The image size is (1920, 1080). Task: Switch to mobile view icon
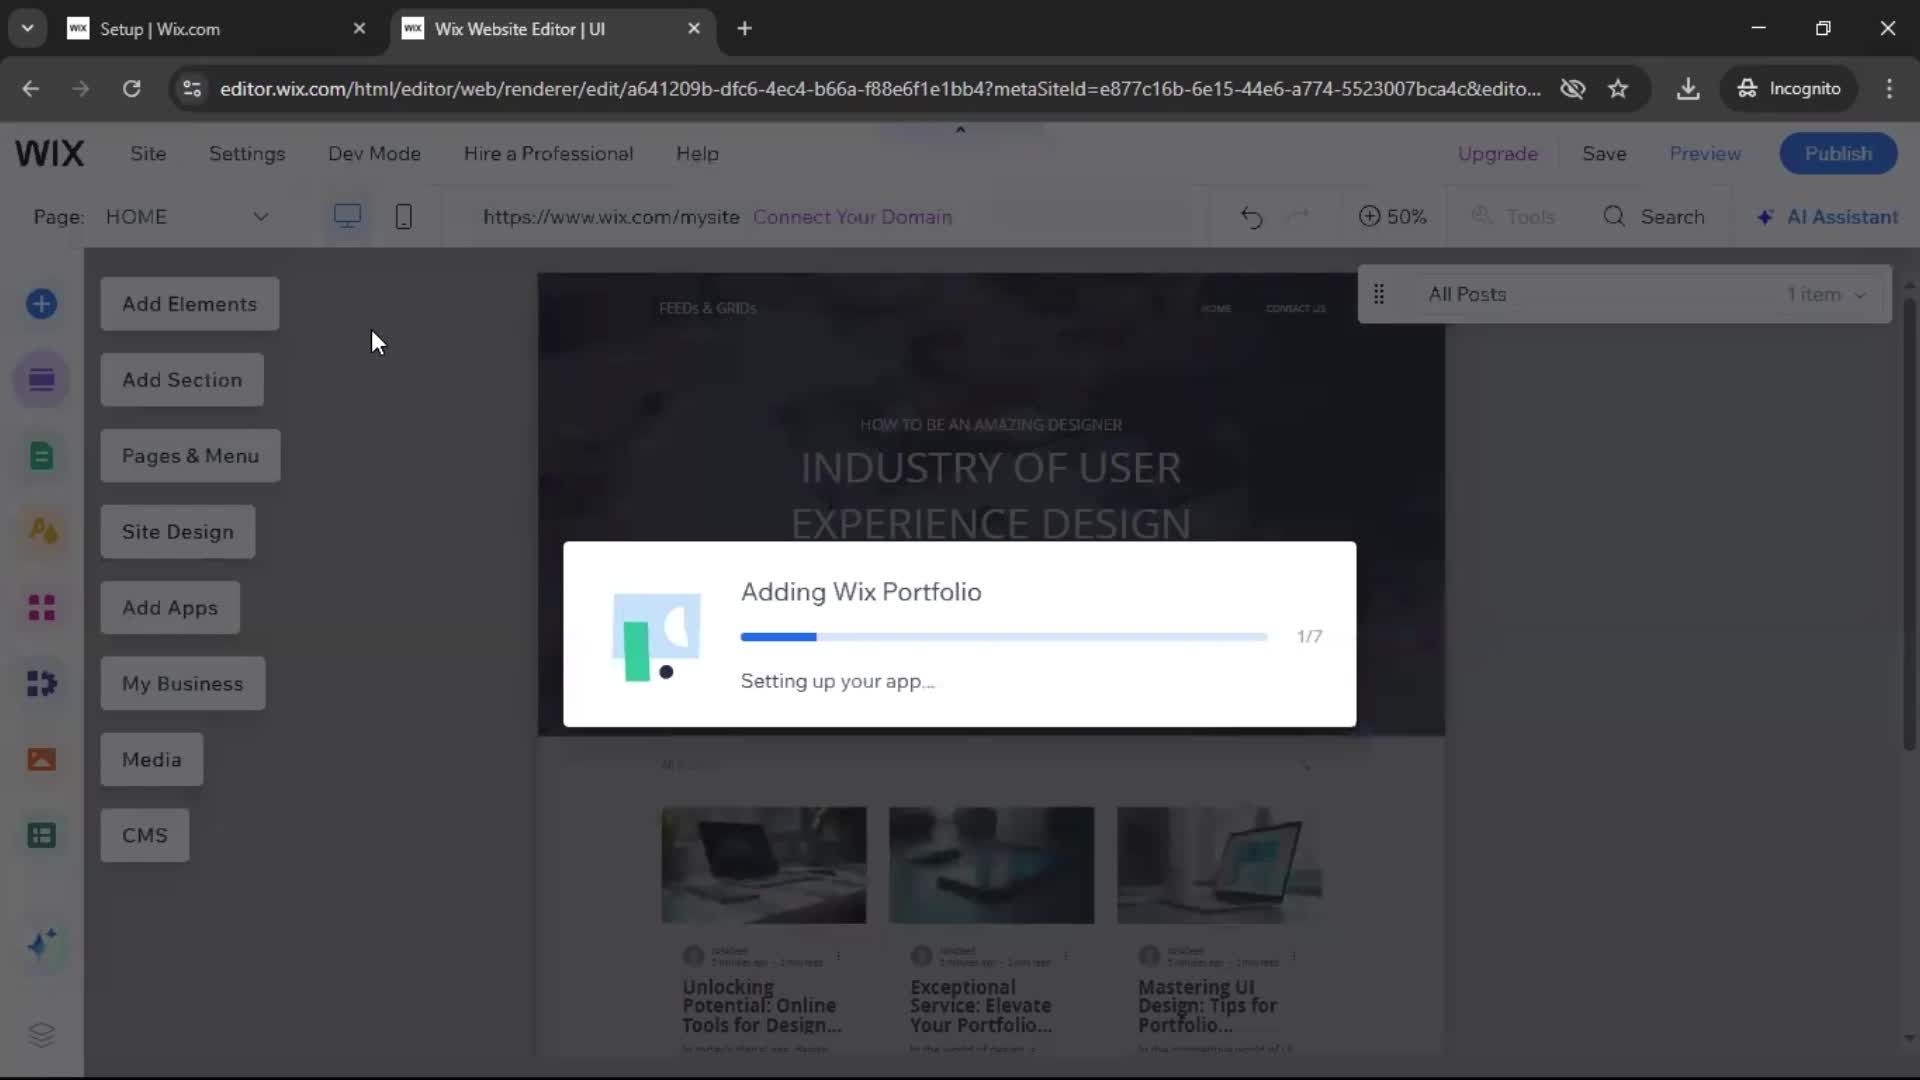pos(403,216)
